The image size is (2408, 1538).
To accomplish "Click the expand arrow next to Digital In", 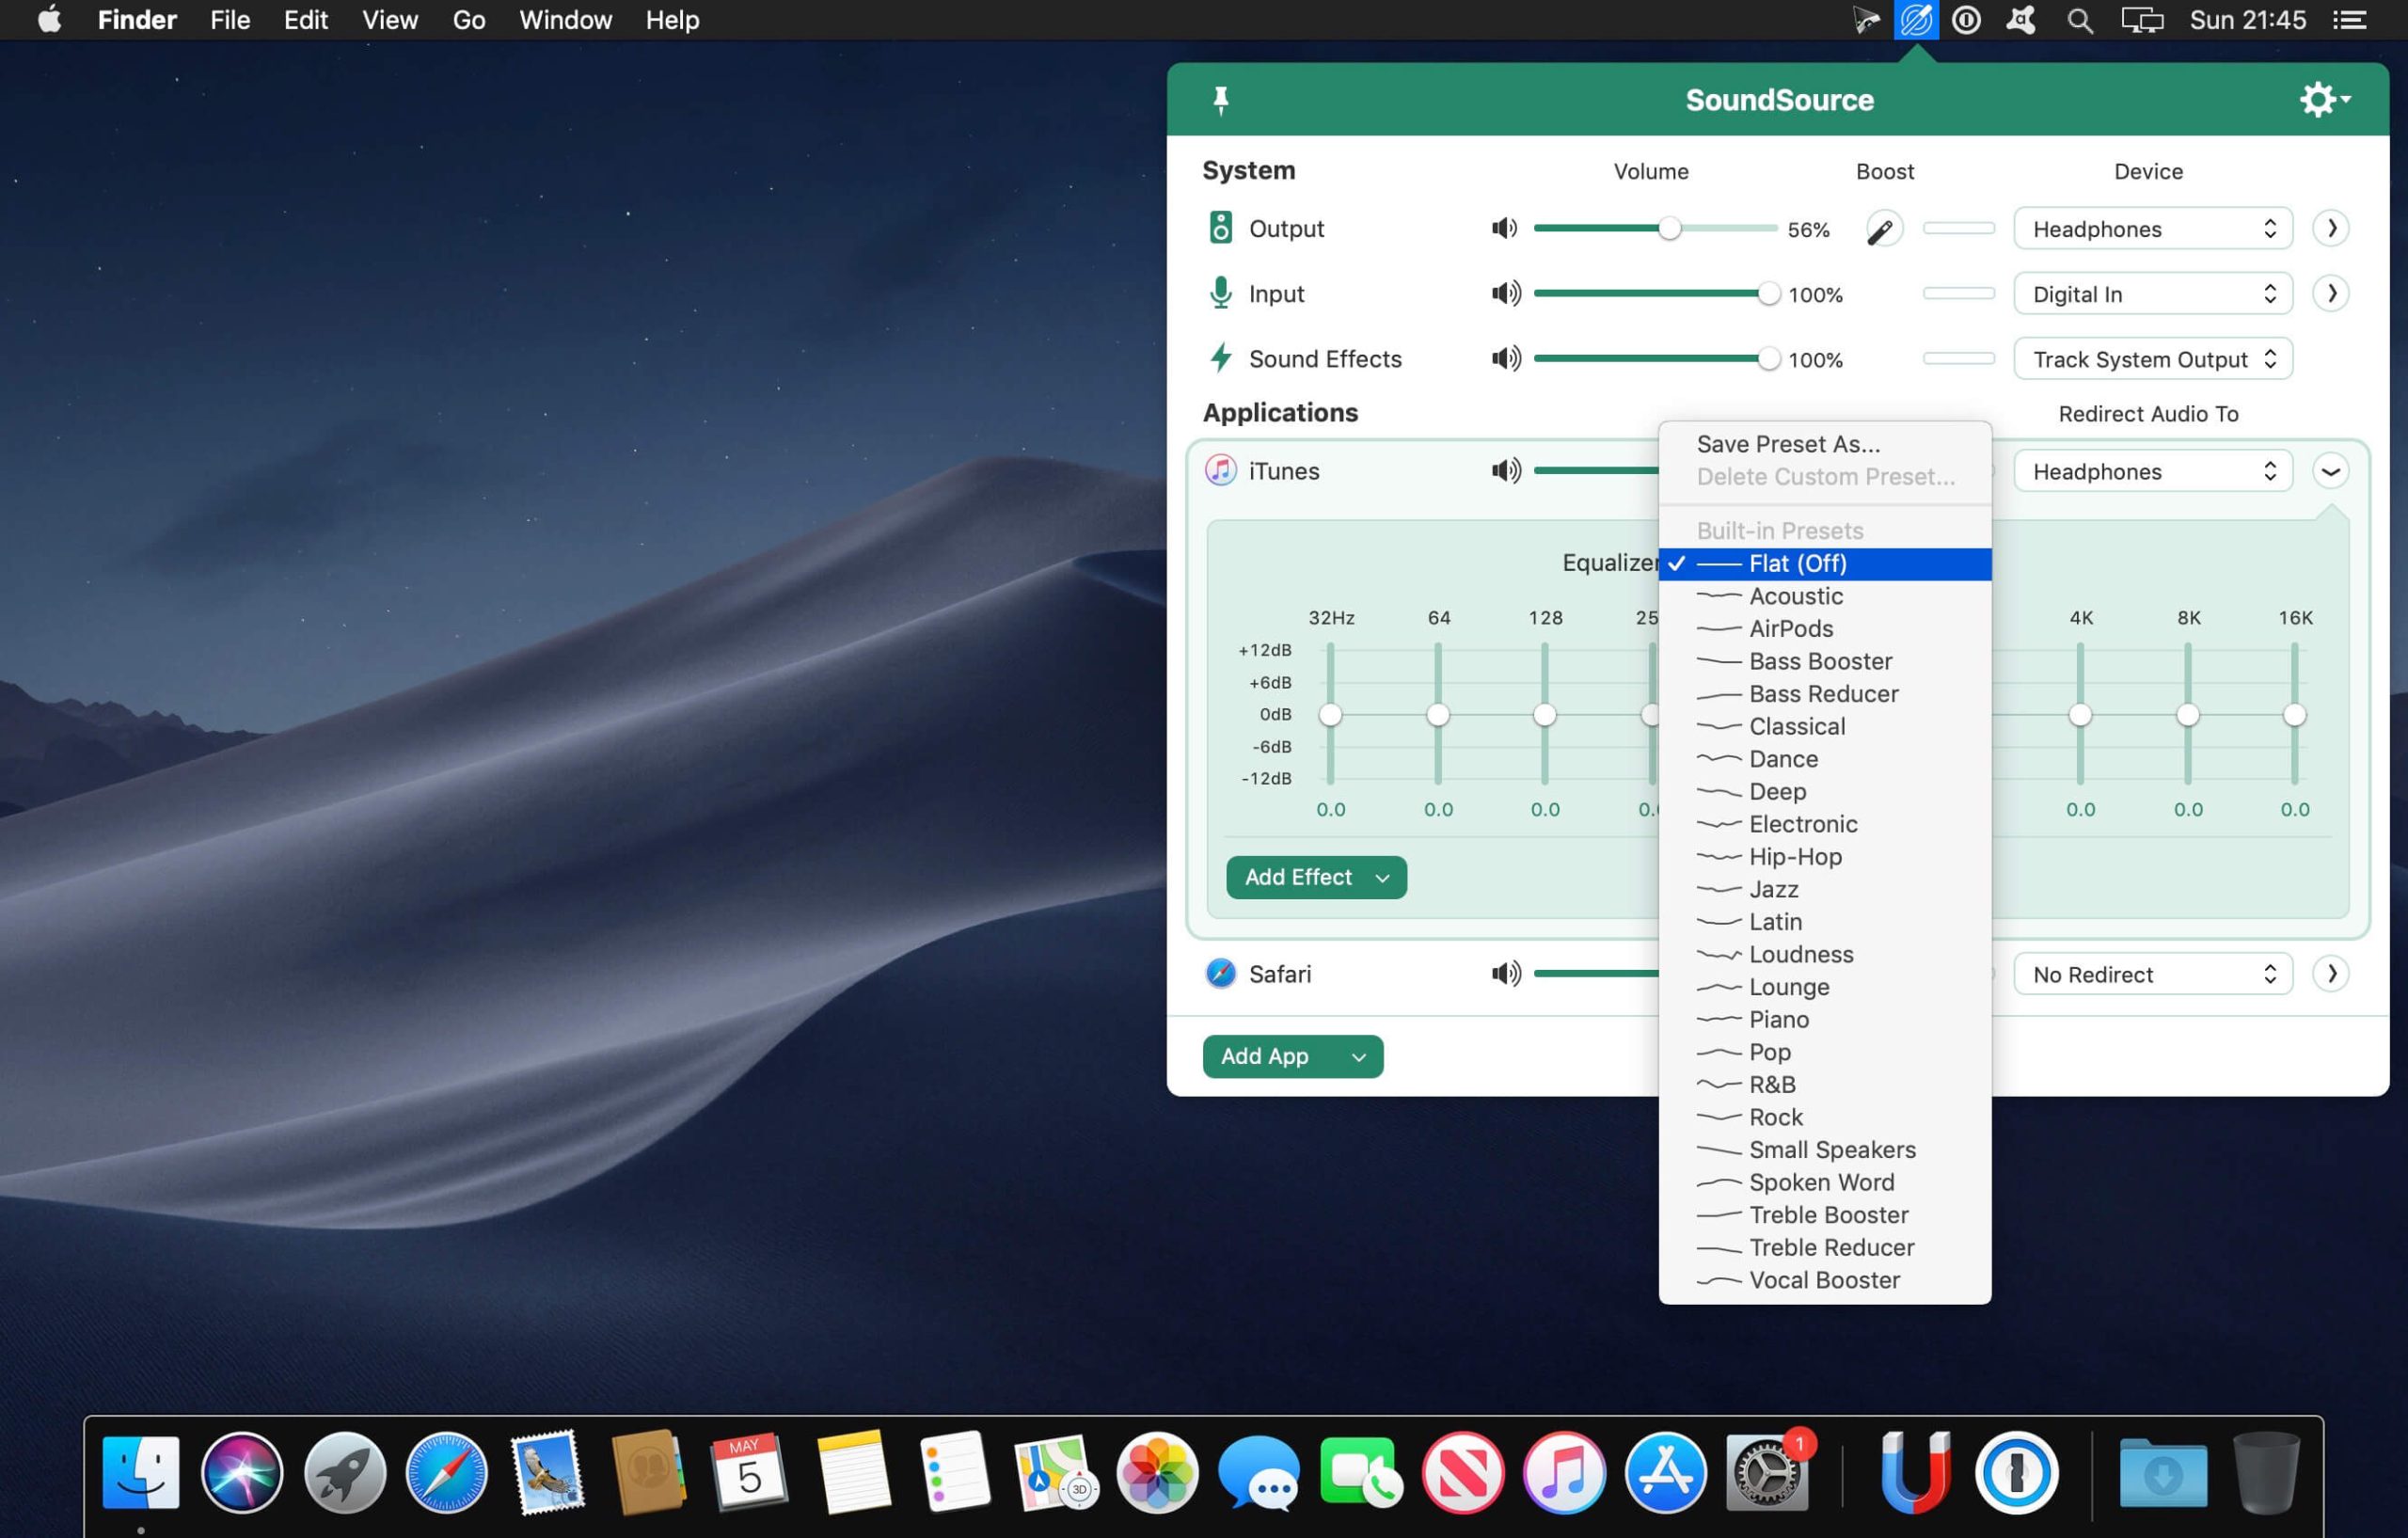I will pos(2331,292).
